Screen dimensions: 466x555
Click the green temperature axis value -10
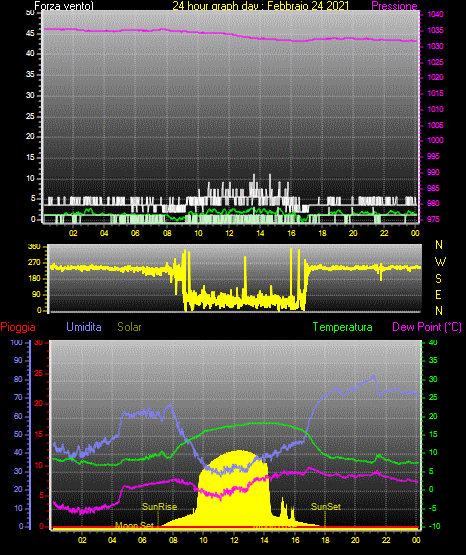pyautogui.click(x=435, y=526)
